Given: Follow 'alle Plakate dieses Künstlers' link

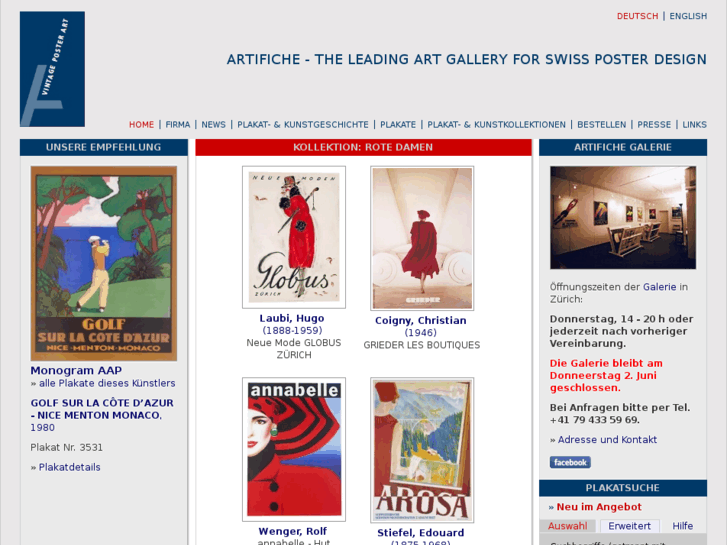Looking at the screenshot, I should click(x=107, y=383).
